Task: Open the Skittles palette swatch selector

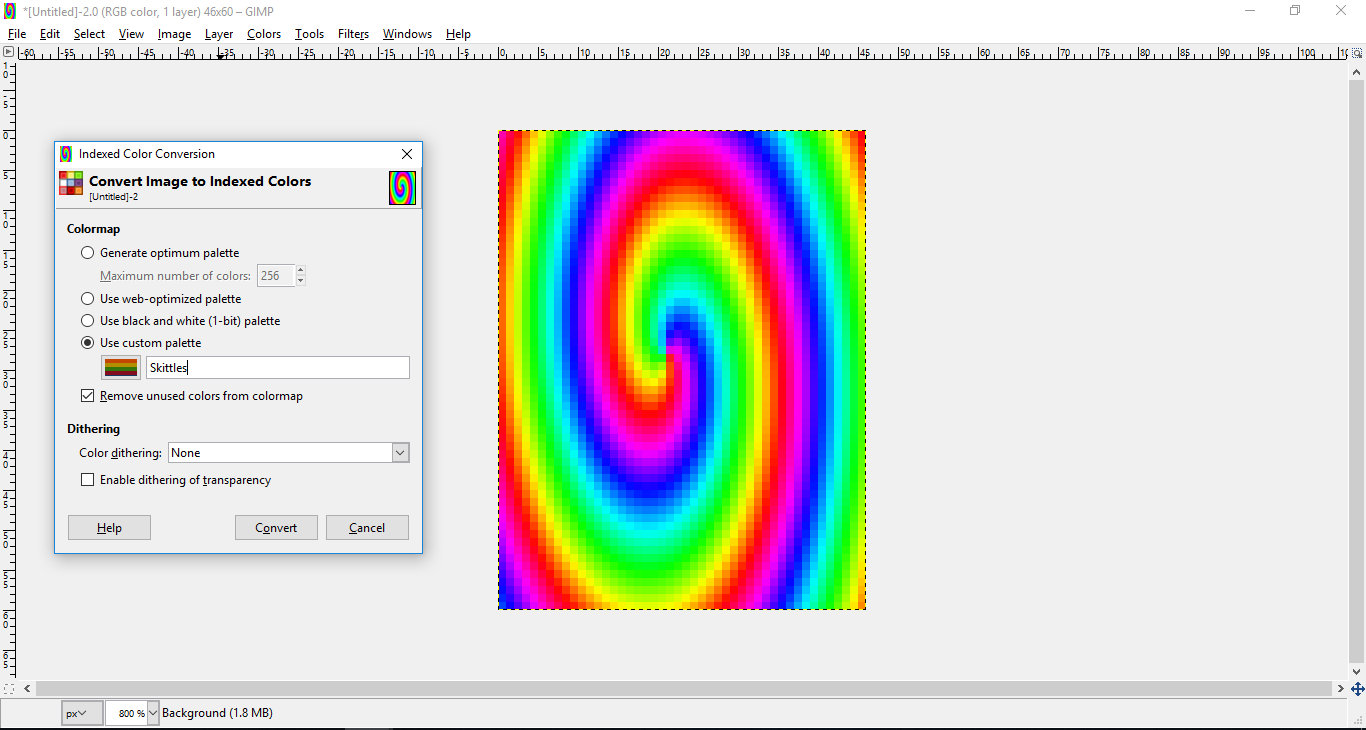Action: (x=121, y=368)
